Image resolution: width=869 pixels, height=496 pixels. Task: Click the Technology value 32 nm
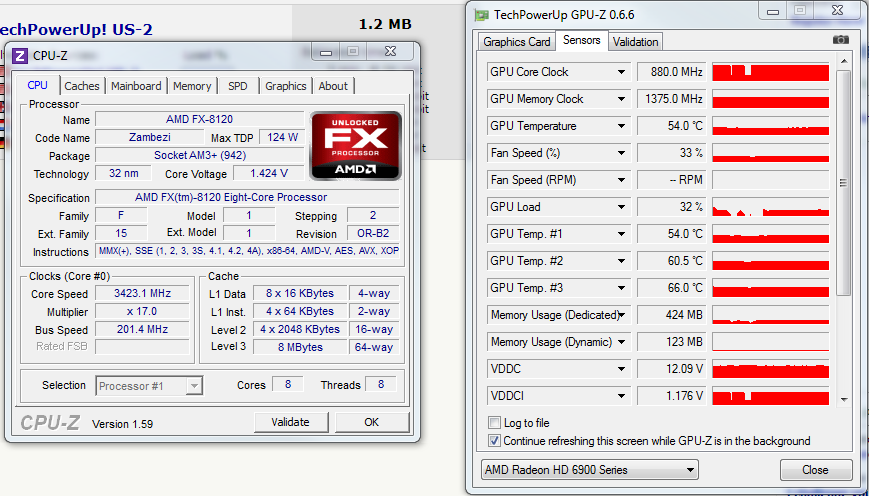(124, 173)
